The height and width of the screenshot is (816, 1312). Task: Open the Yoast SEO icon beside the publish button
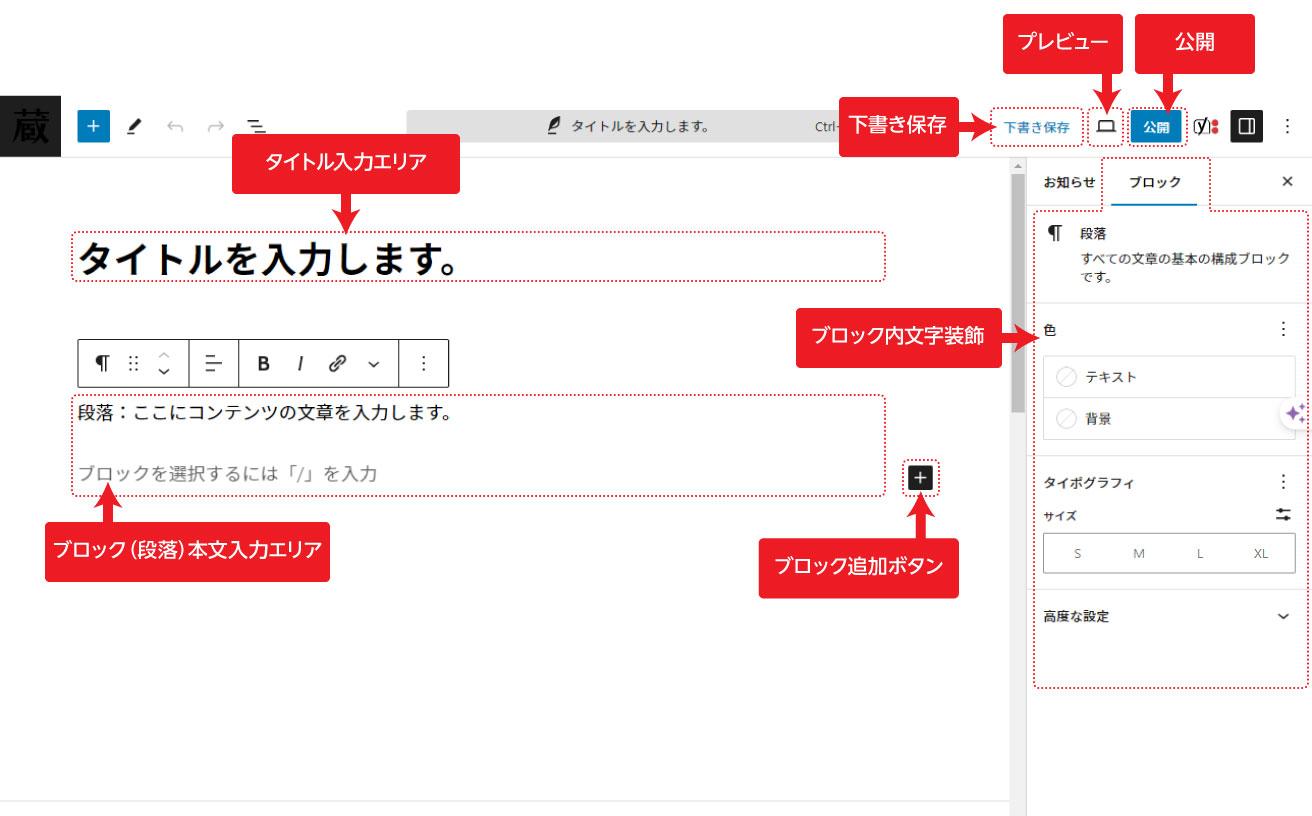point(1203,126)
